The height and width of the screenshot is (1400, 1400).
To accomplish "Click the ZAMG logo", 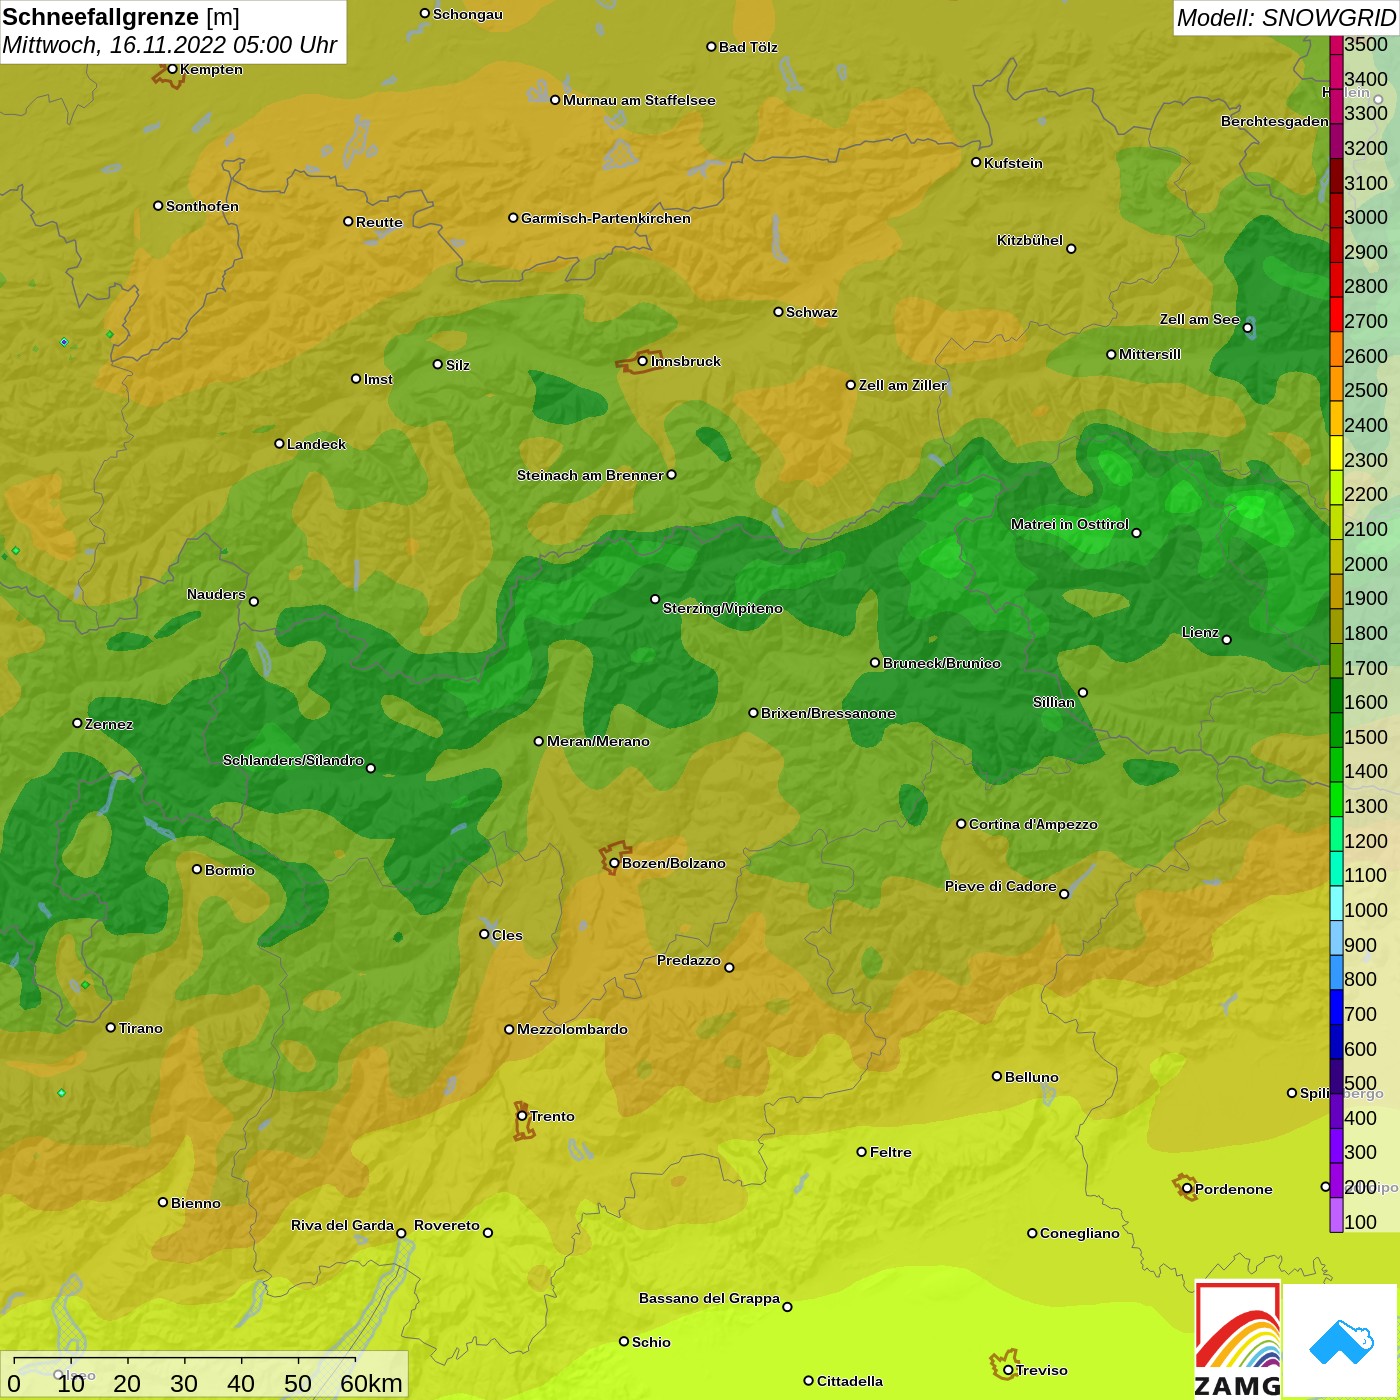I will [1238, 1339].
